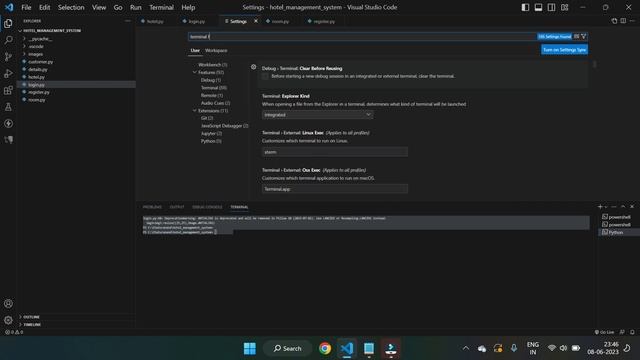This screenshot has height=360, width=640.
Task: Click the Linux Exec text field
Action: tap(335, 152)
